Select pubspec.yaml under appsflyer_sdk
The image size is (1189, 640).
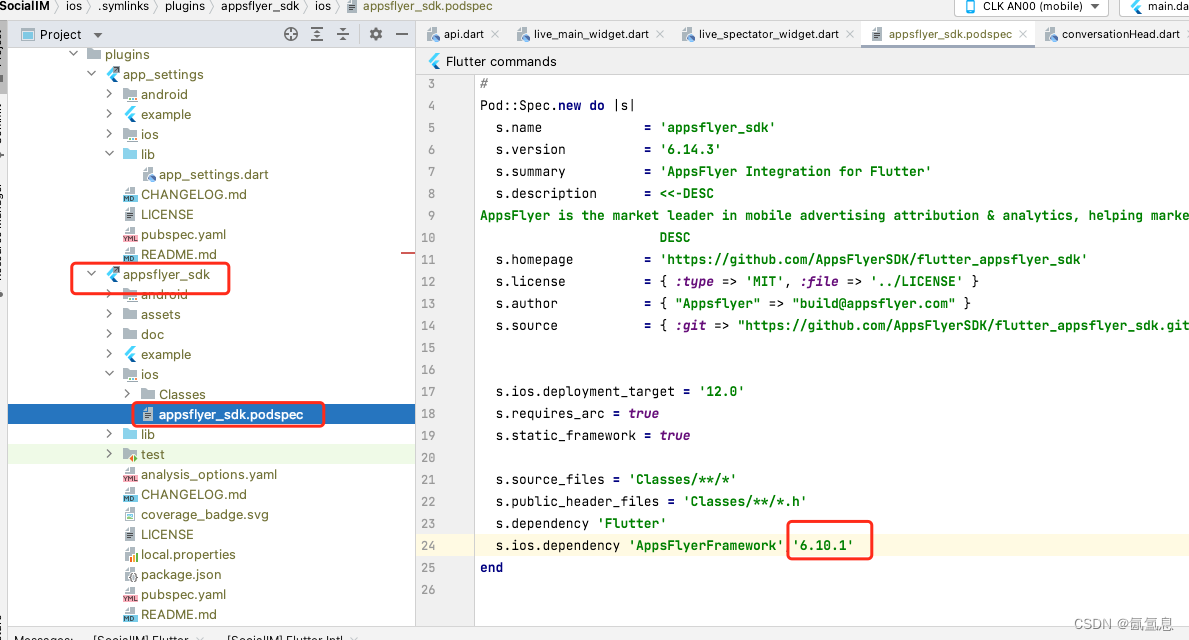click(184, 595)
